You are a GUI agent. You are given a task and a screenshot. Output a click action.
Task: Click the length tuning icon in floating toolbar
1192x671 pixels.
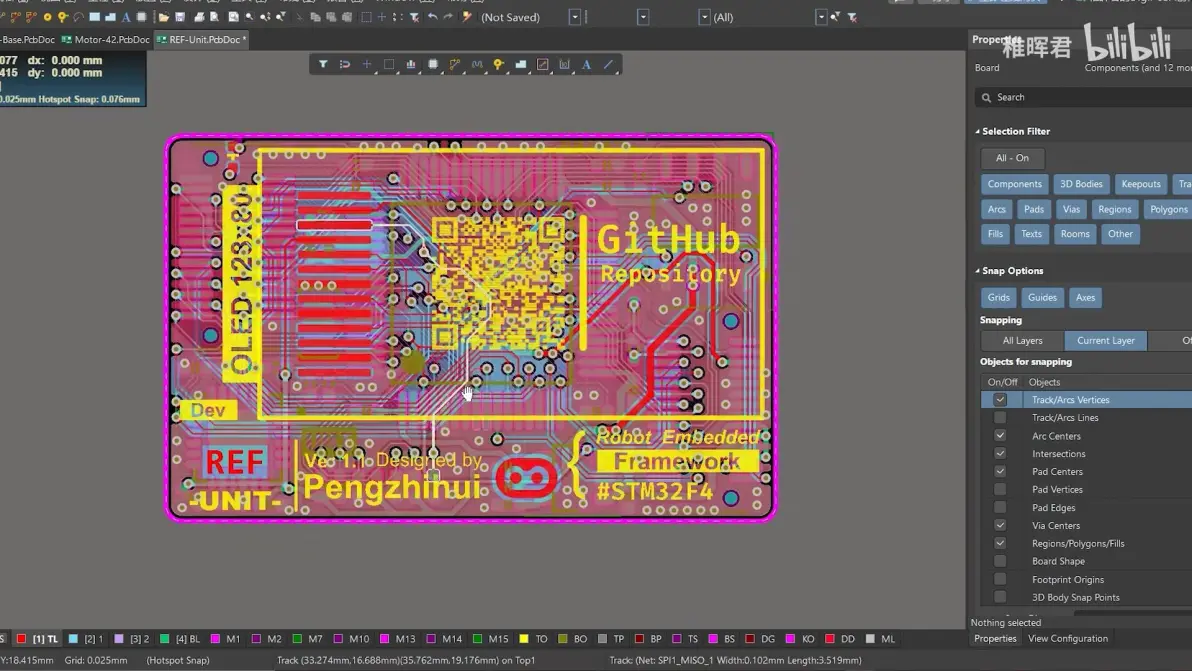pyautogui.click(x=477, y=65)
